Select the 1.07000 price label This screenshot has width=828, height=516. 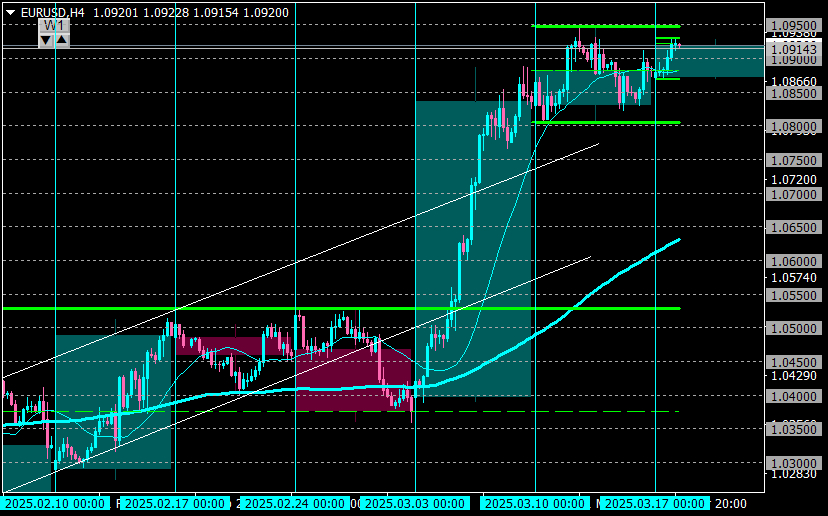click(x=794, y=194)
